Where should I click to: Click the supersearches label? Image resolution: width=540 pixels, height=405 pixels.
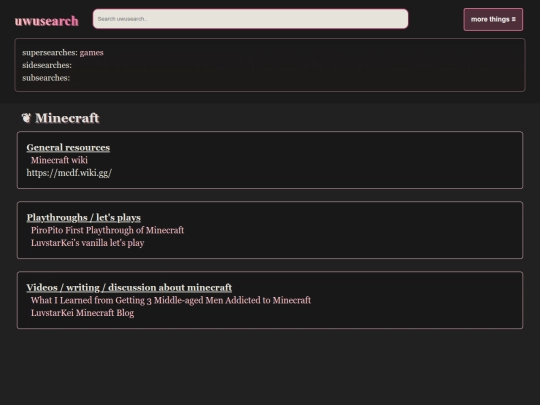(50, 53)
